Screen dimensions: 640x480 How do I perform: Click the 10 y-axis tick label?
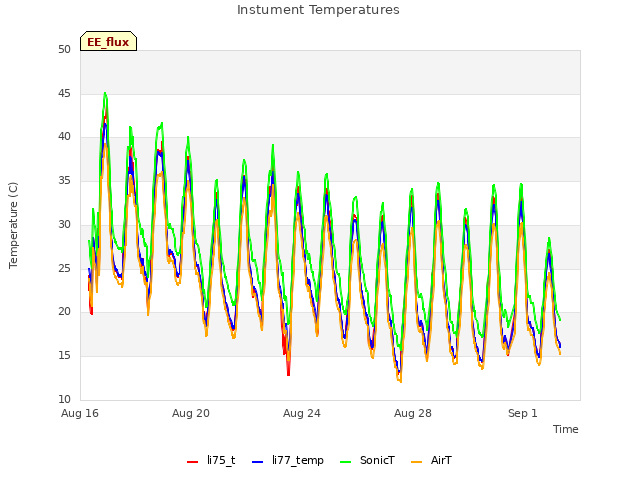64,399
